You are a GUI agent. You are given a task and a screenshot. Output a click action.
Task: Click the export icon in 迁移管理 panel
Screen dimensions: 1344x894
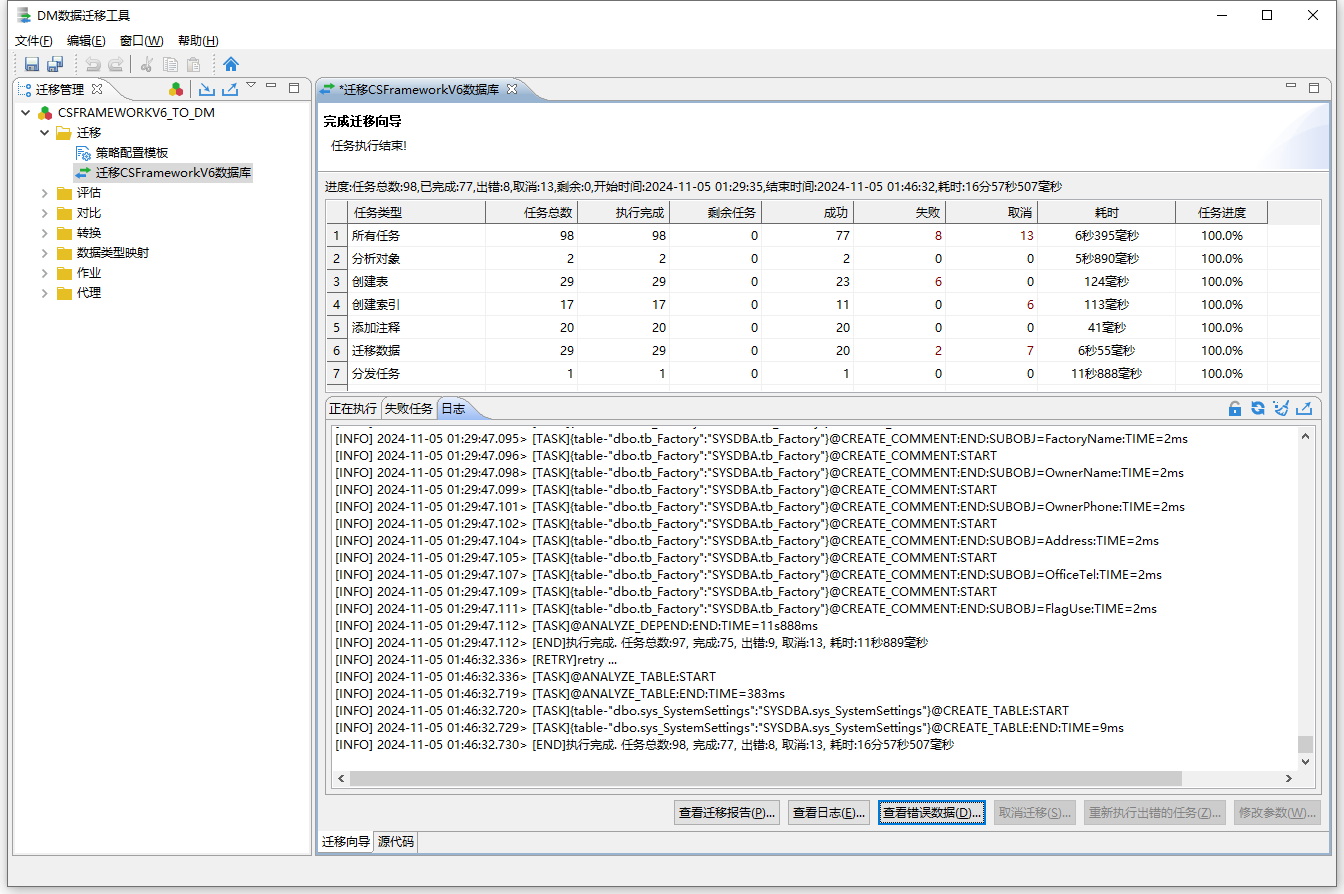(230, 89)
